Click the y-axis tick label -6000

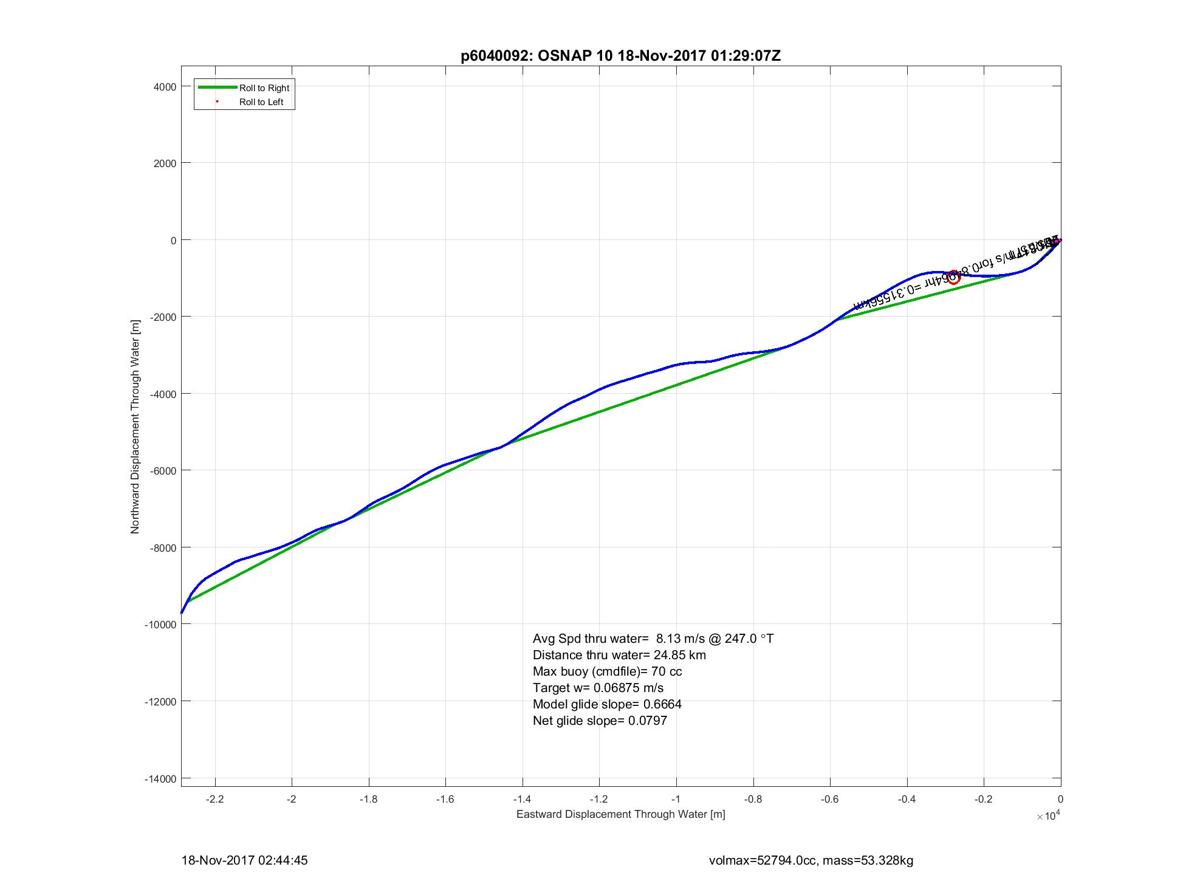pyautogui.click(x=163, y=471)
